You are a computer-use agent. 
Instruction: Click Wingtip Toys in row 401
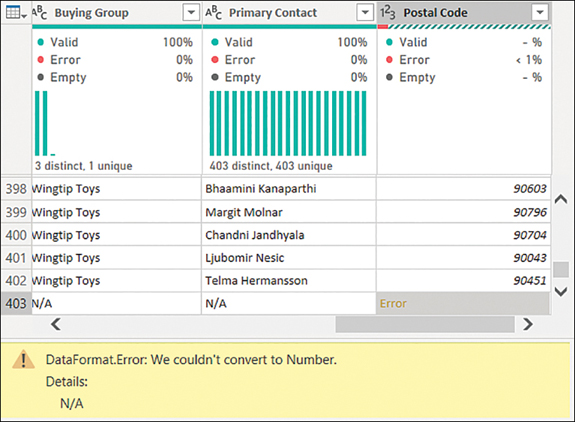(x=117, y=258)
